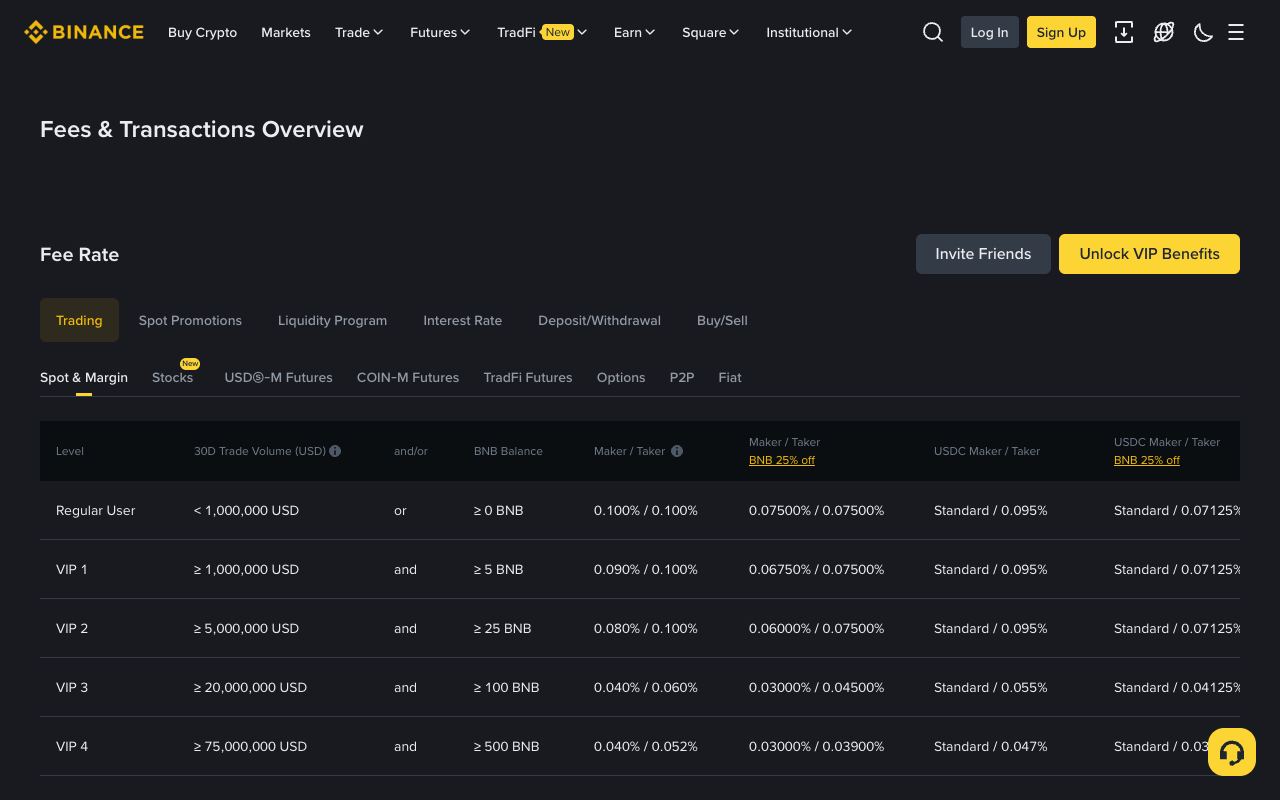Select the Spot & Margin sub-tab
The height and width of the screenshot is (800, 1280).
[x=84, y=377]
